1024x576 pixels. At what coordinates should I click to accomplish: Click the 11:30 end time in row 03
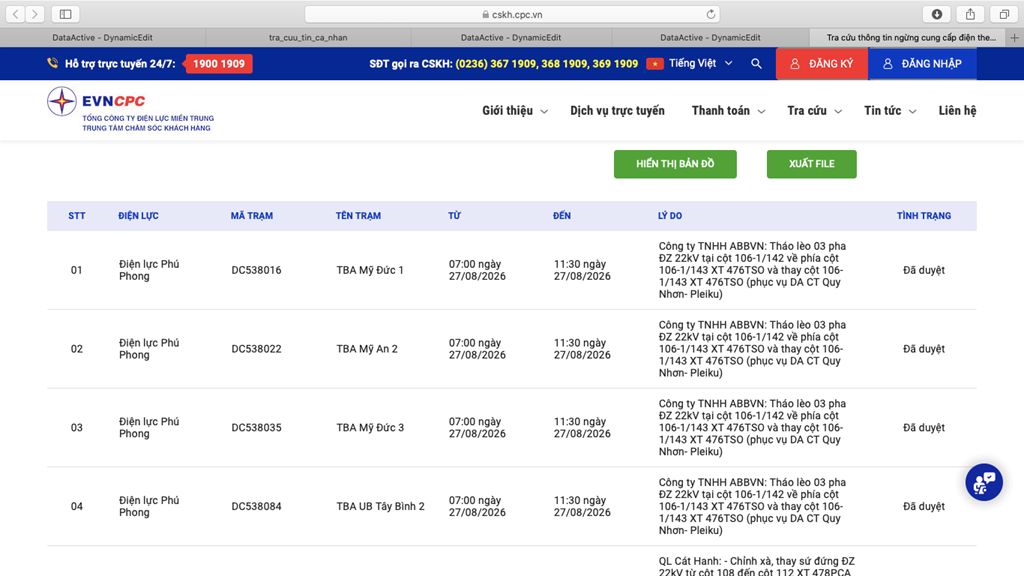click(582, 428)
